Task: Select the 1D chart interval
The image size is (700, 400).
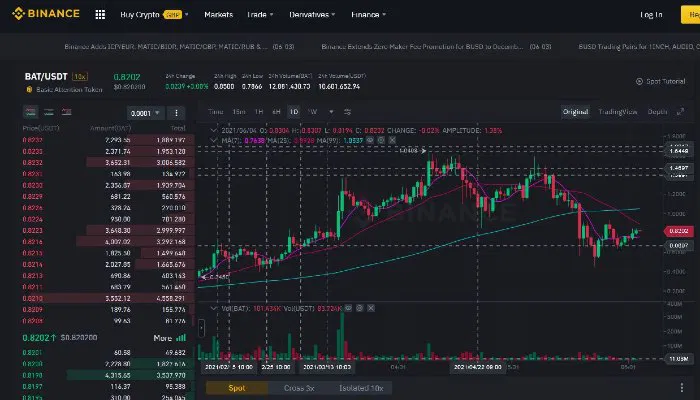Action: pyautogui.click(x=294, y=112)
